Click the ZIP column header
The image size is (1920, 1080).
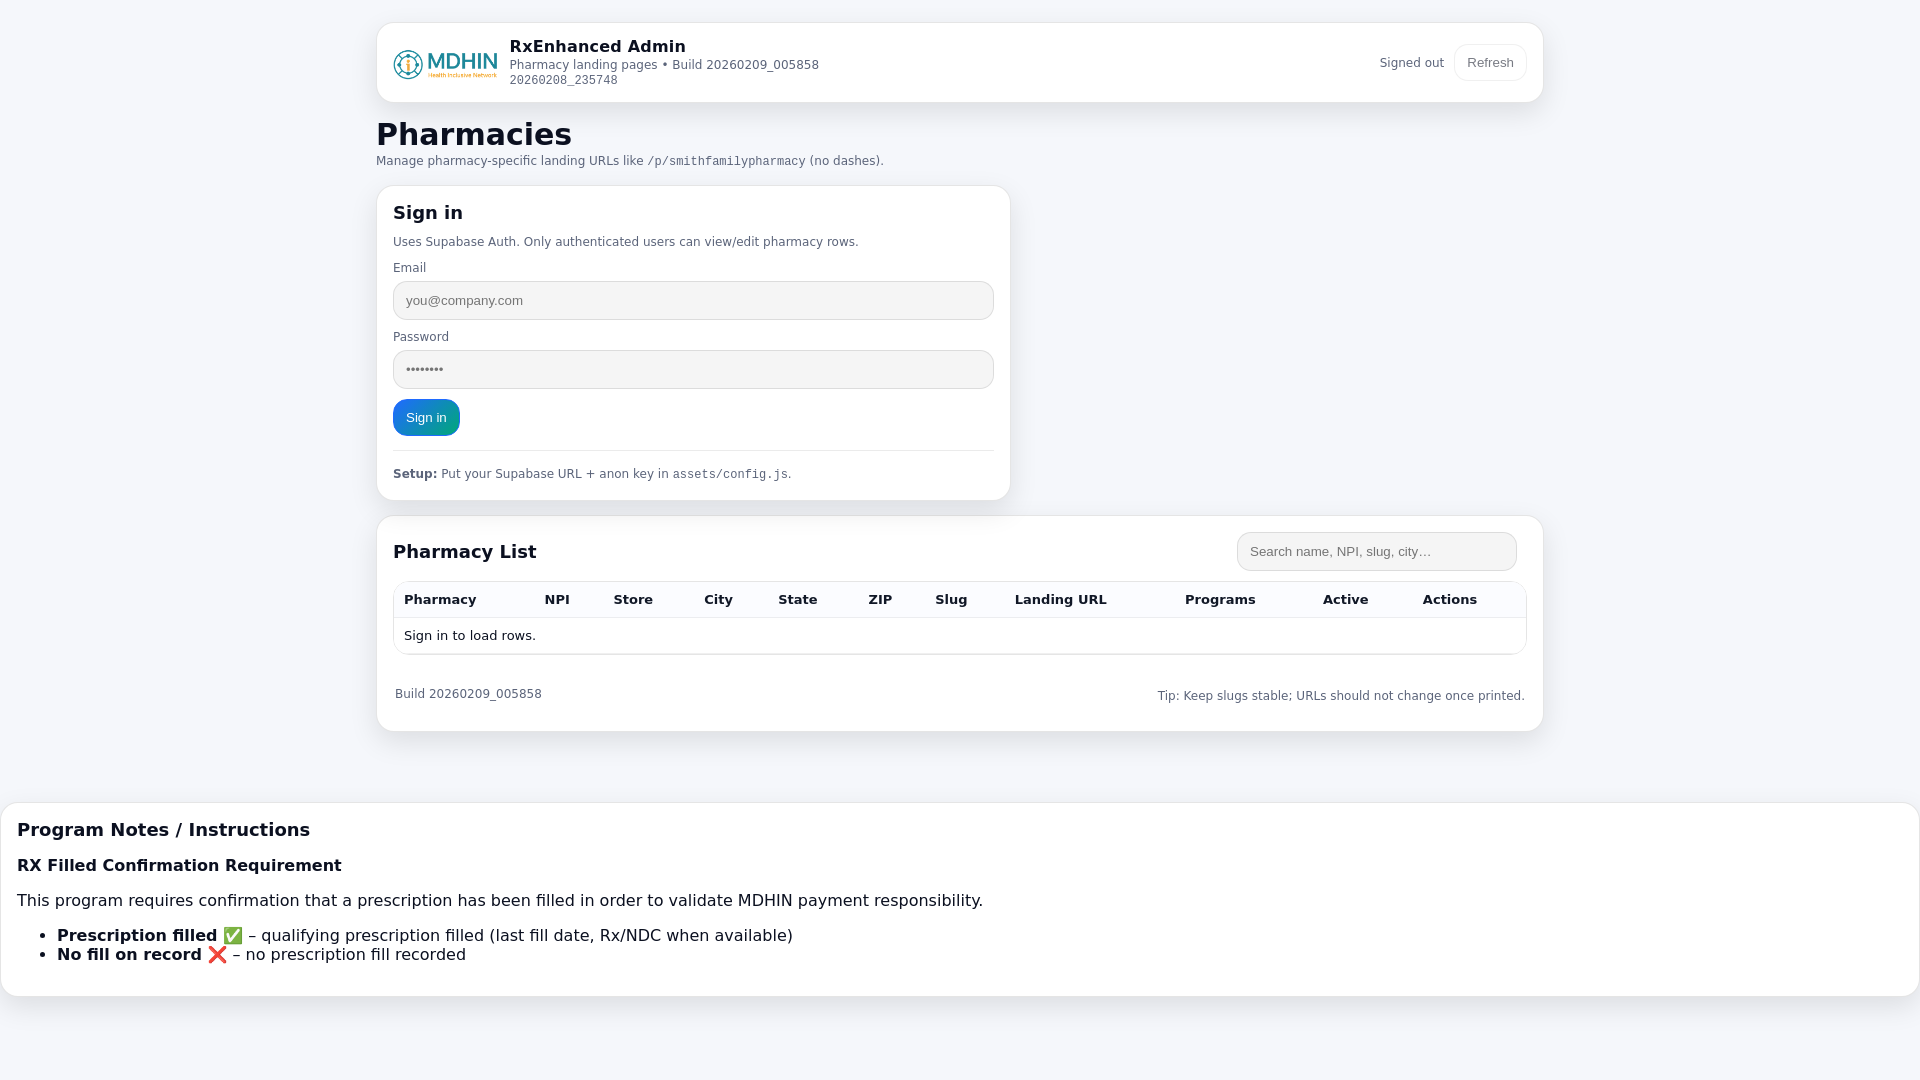coord(880,600)
